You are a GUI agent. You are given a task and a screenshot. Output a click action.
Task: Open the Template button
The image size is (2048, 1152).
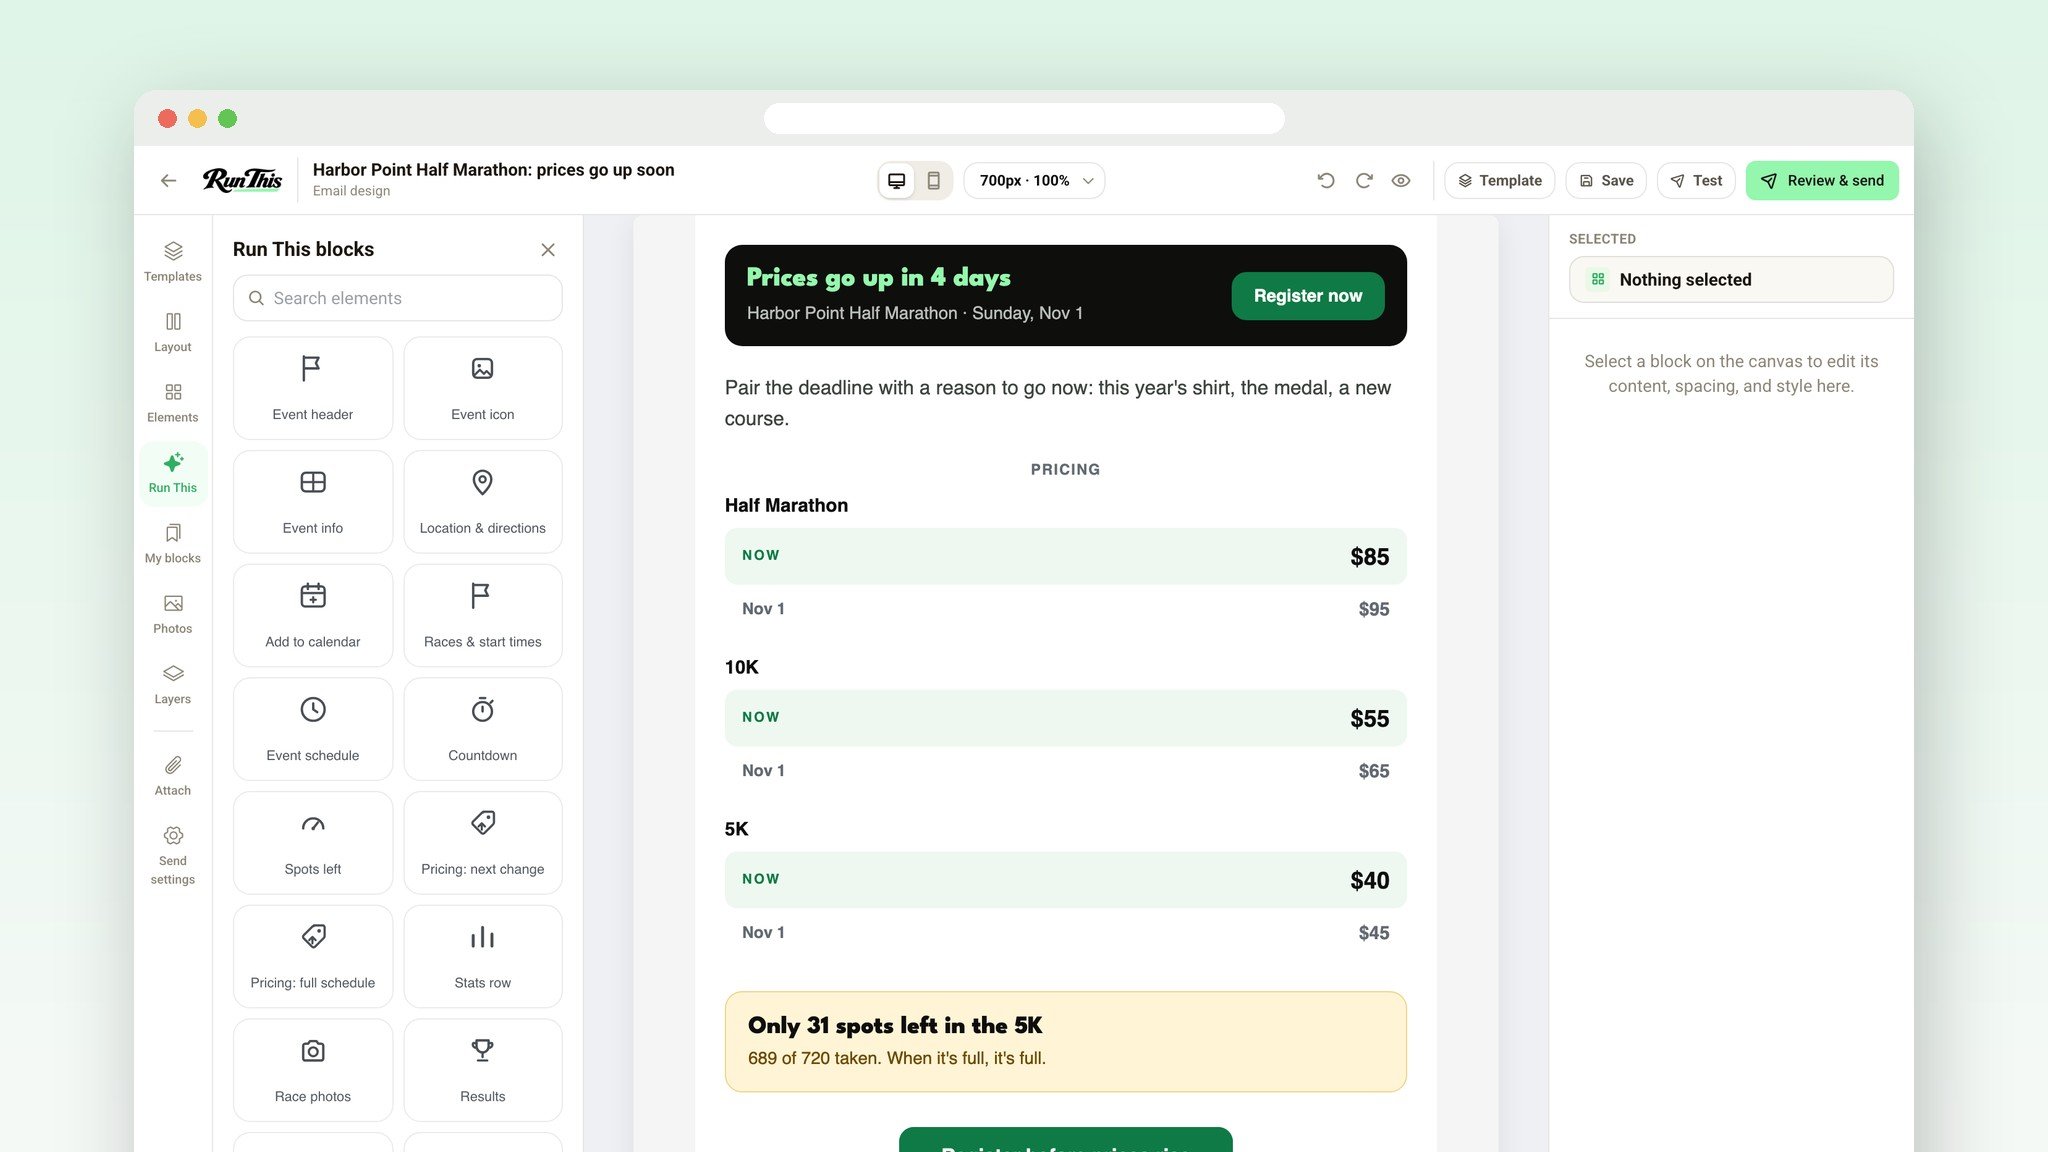click(x=1499, y=181)
